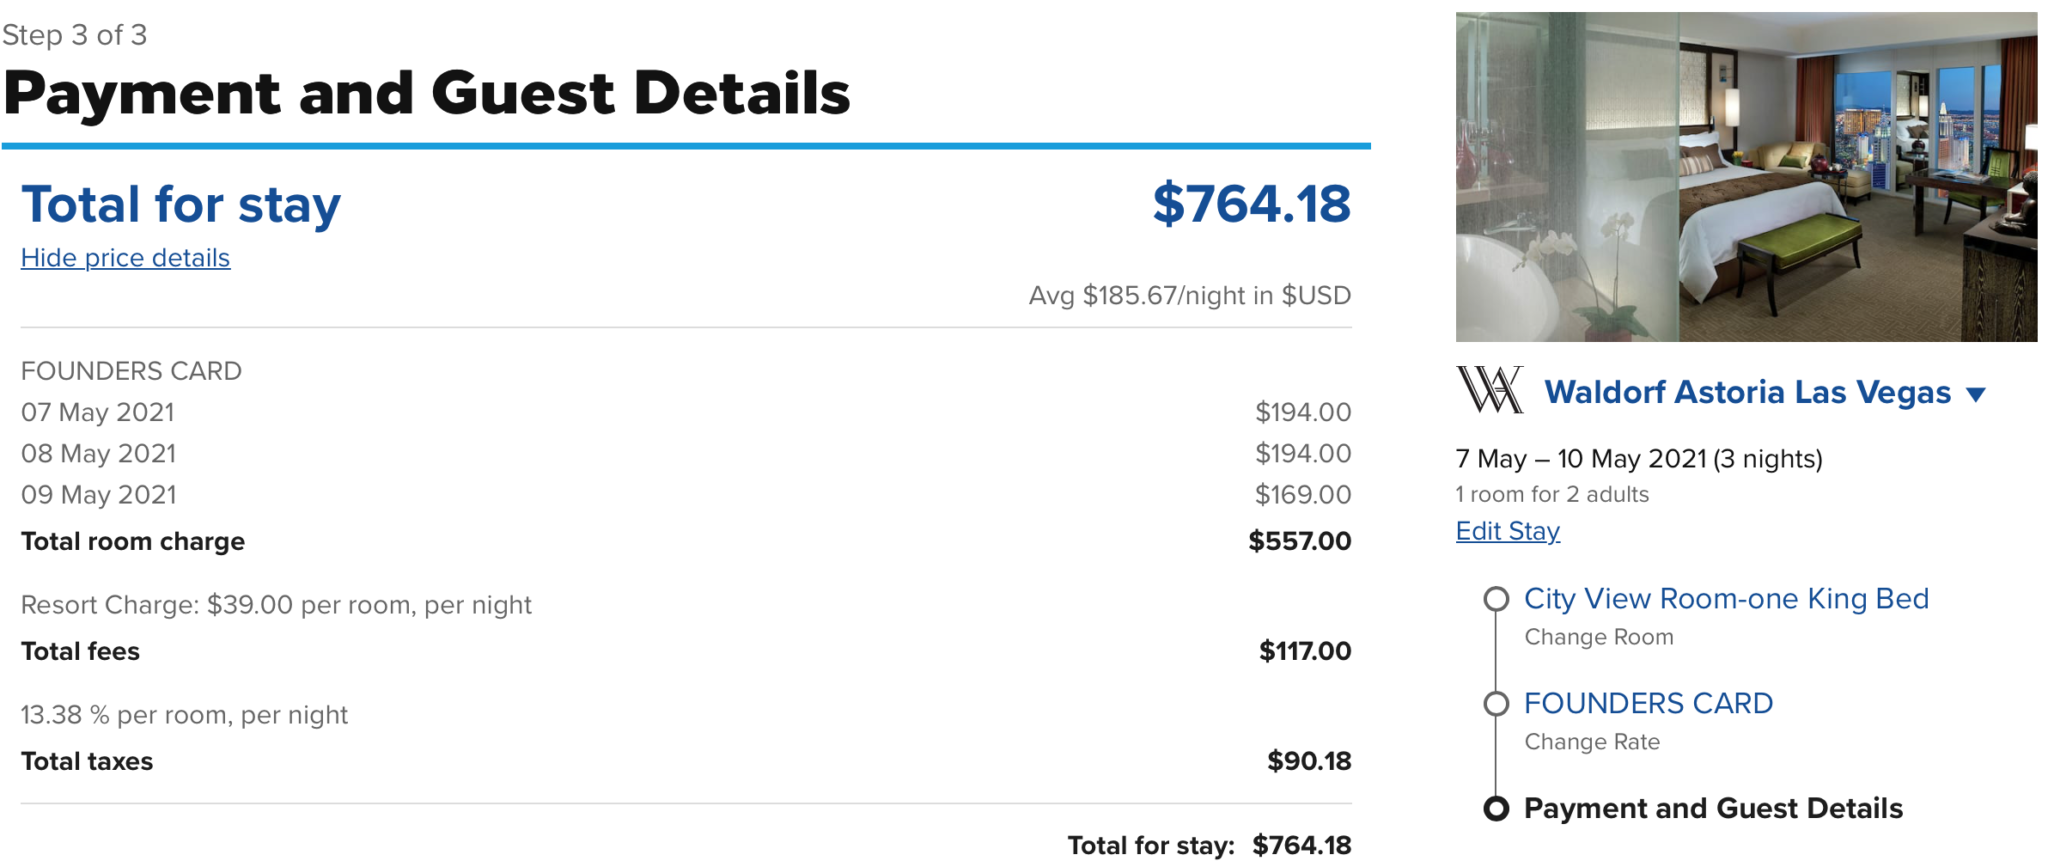The width and height of the screenshot is (2048, 861).
Task: Click the circle marker beside City View Room
Action: click(x=1496, y=599)
